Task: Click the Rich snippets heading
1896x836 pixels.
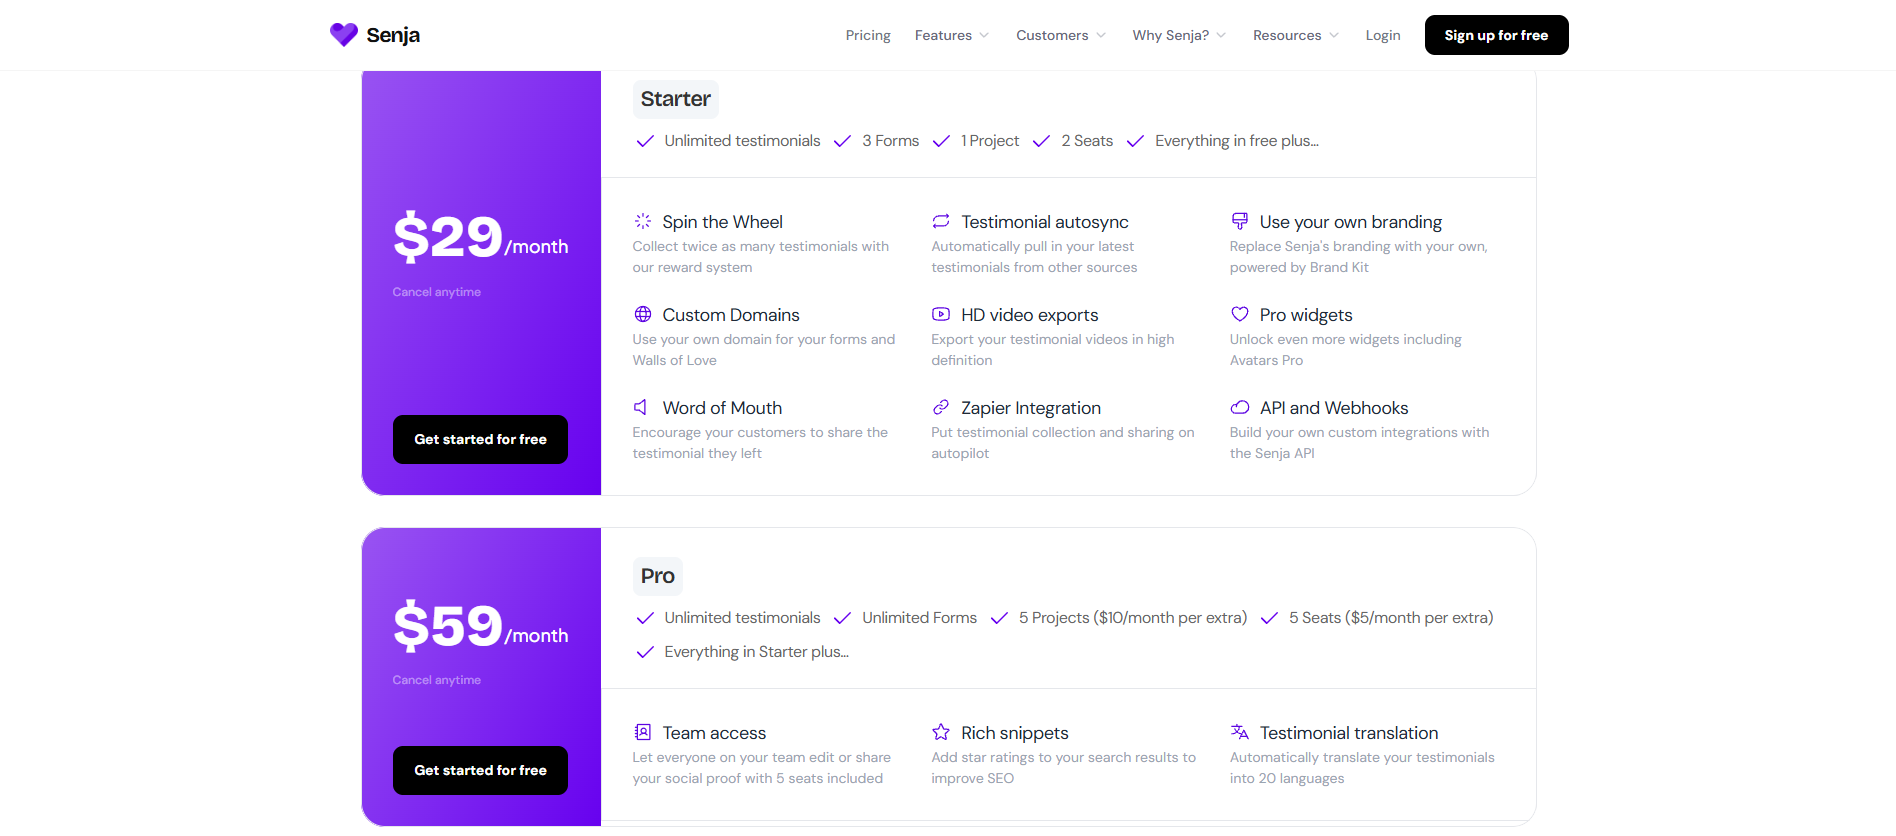Action: coord(1015,733)
